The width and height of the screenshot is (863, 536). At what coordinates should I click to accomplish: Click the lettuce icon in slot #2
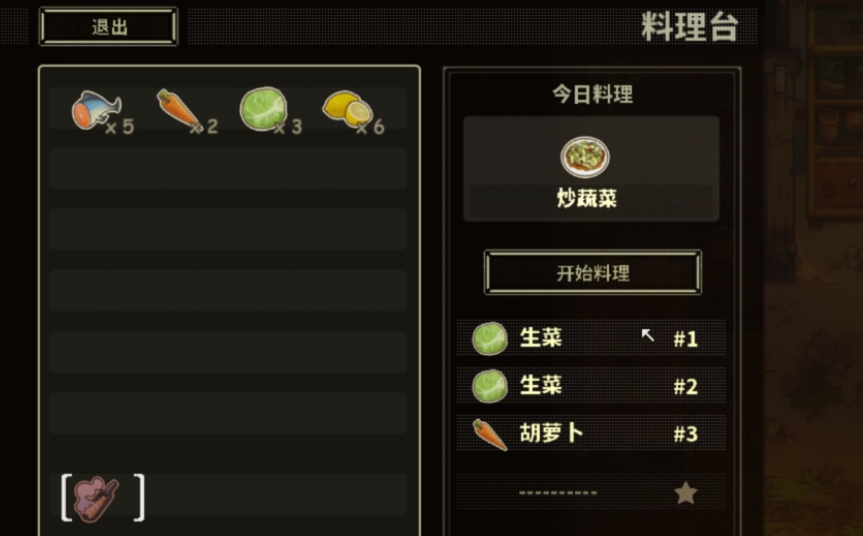tap(490, 386)
